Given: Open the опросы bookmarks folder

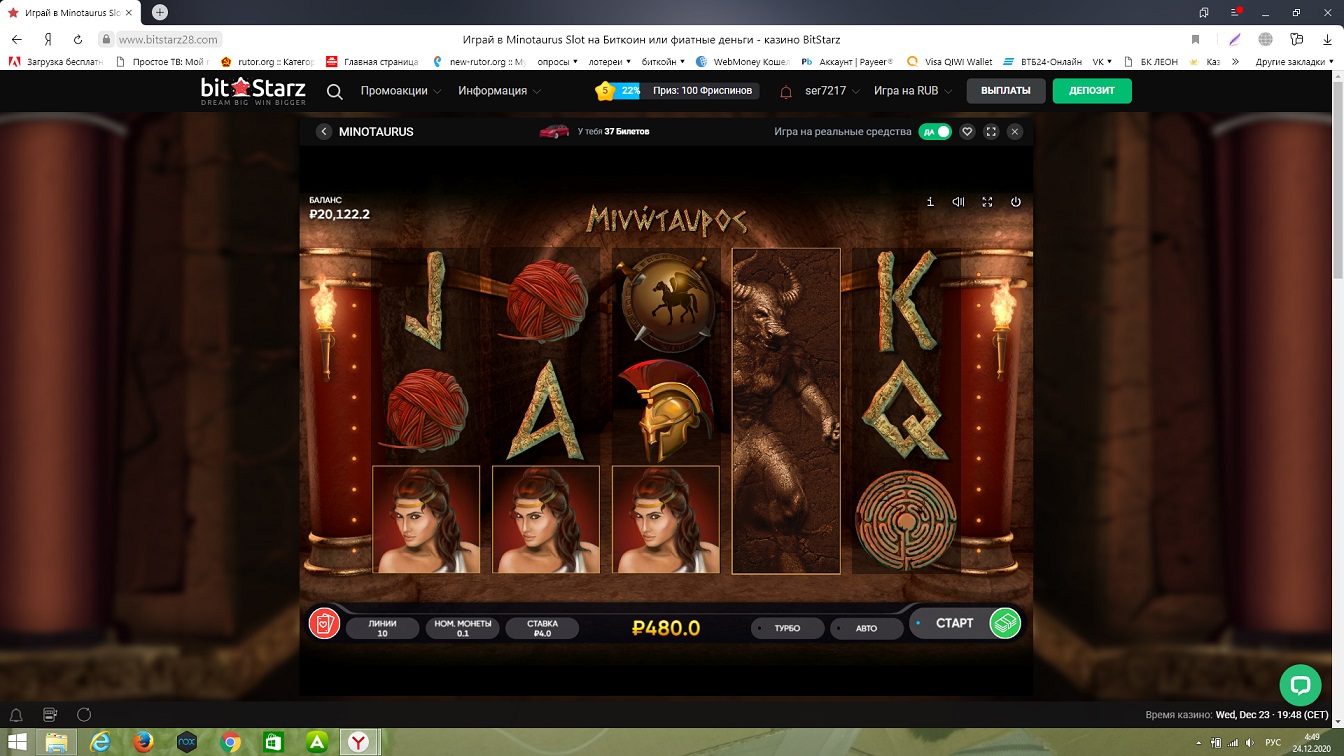Looking at the screenshot, I should (x=558, y=61).
